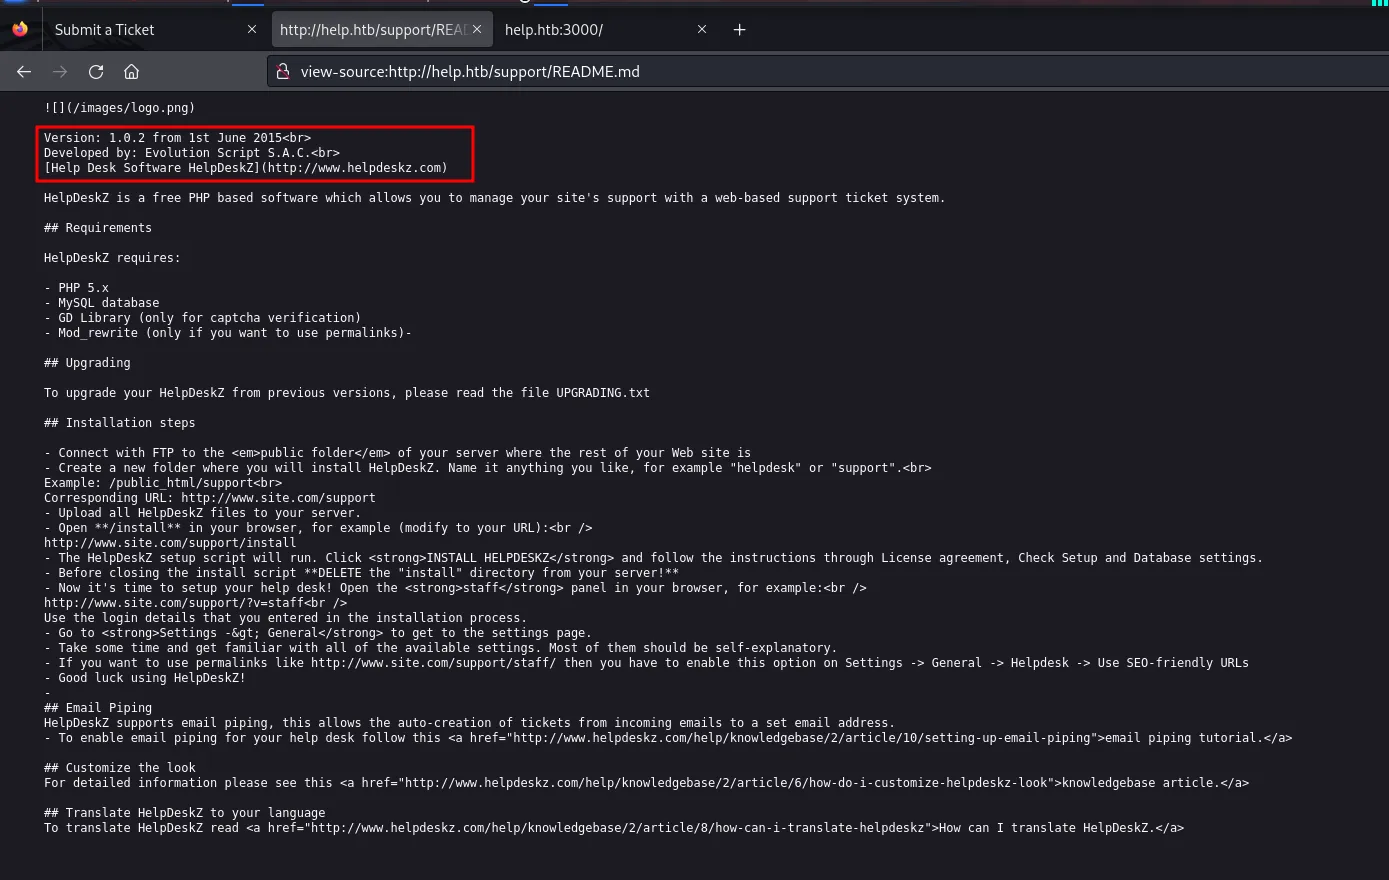This screenshot has height=880, width=1389.
Task: Click the SEO-friendly URLs permalinks line
Action: (646, 663)
